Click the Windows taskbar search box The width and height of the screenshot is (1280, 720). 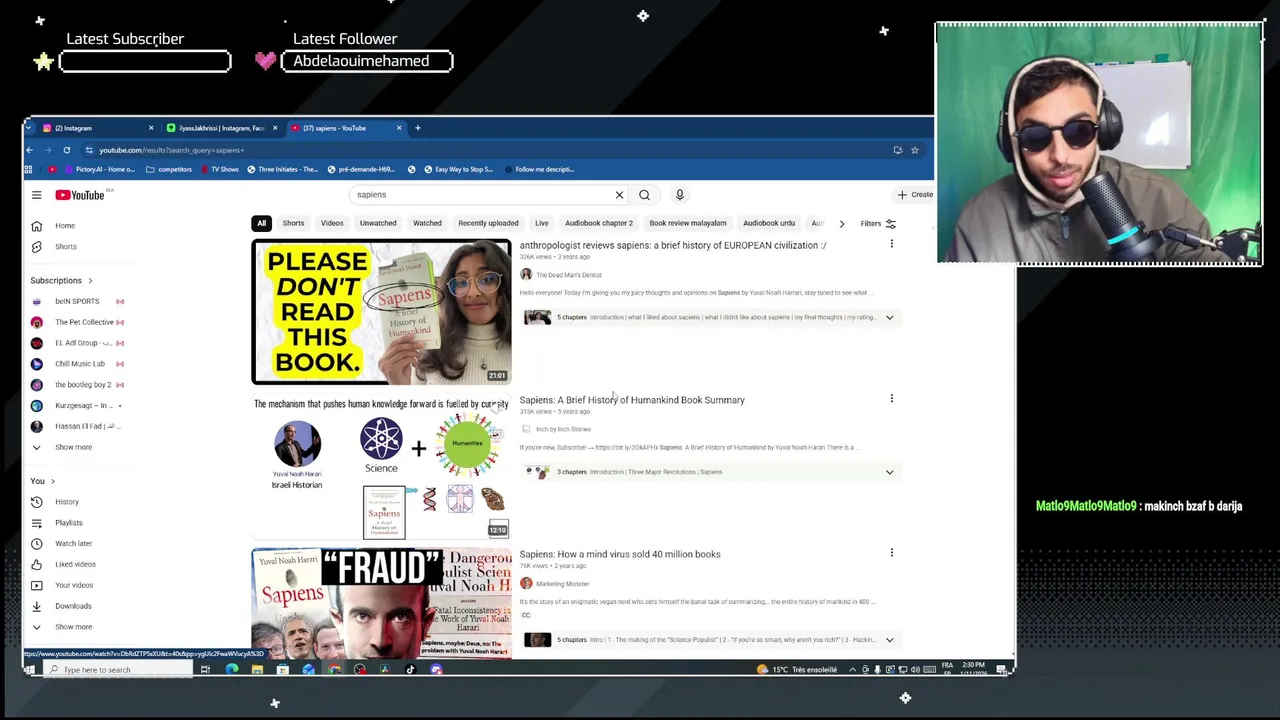[118, 670]
